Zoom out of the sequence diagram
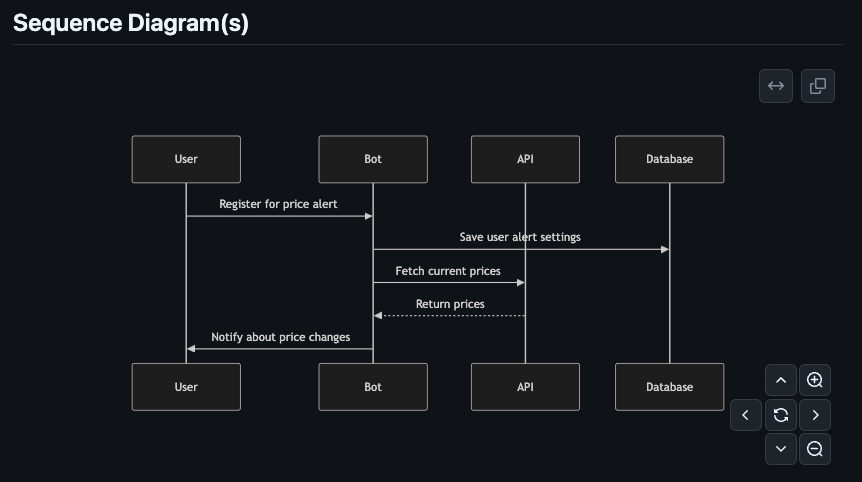The height and width of the screenshot is (482, 862). [x=815, y=449]
